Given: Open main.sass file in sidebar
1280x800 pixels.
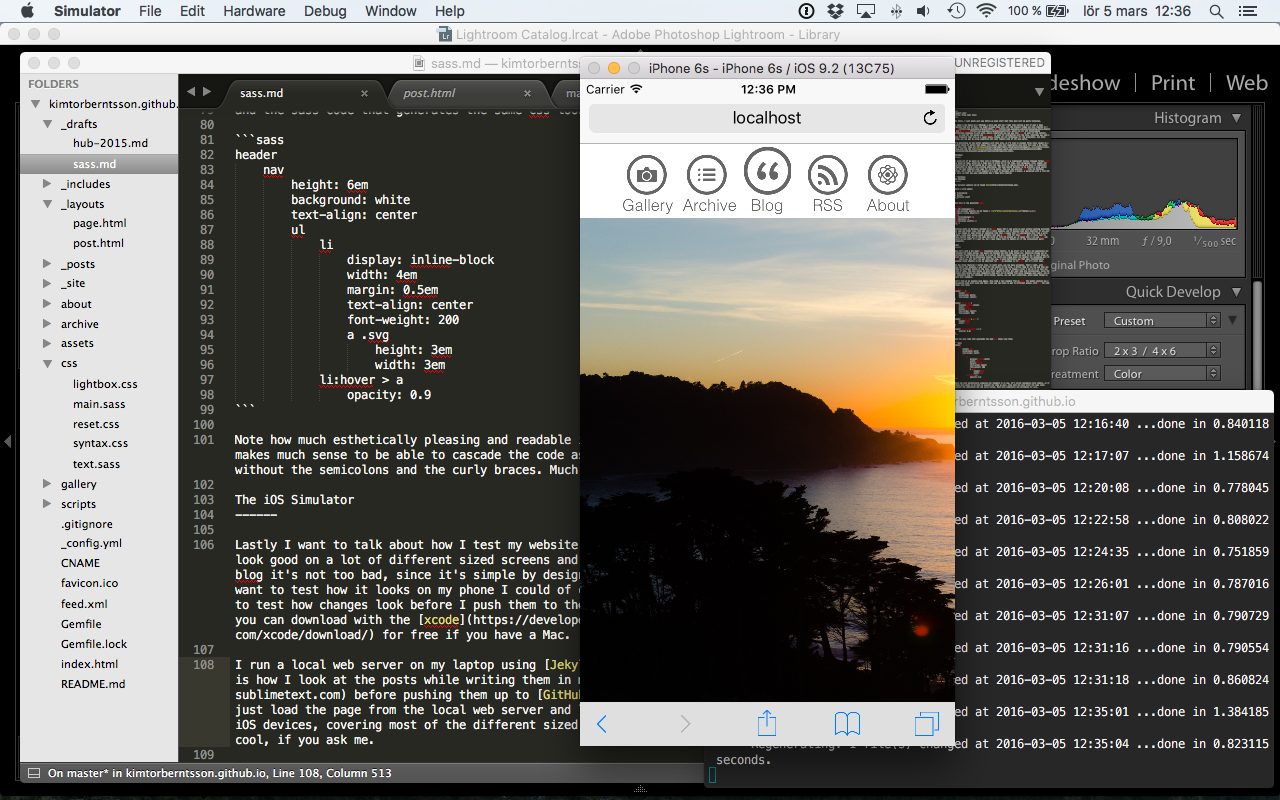Looking at the screenshot, I should coord(99,404).
